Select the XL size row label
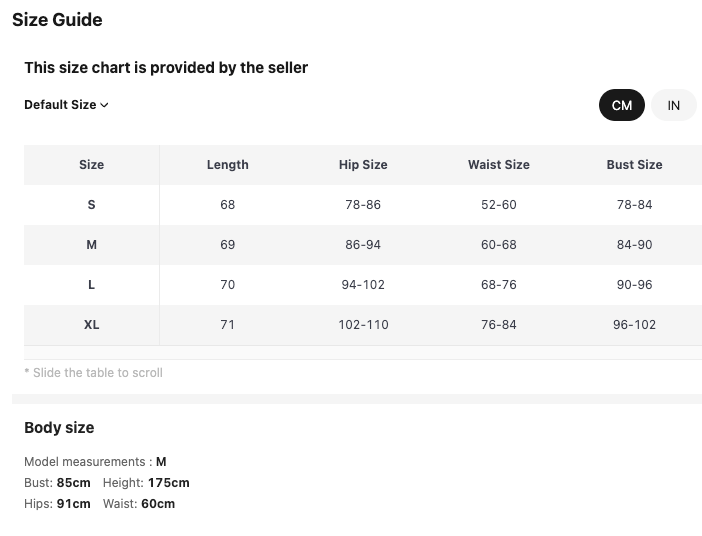 pyautogui.click(x=91, y=325)
